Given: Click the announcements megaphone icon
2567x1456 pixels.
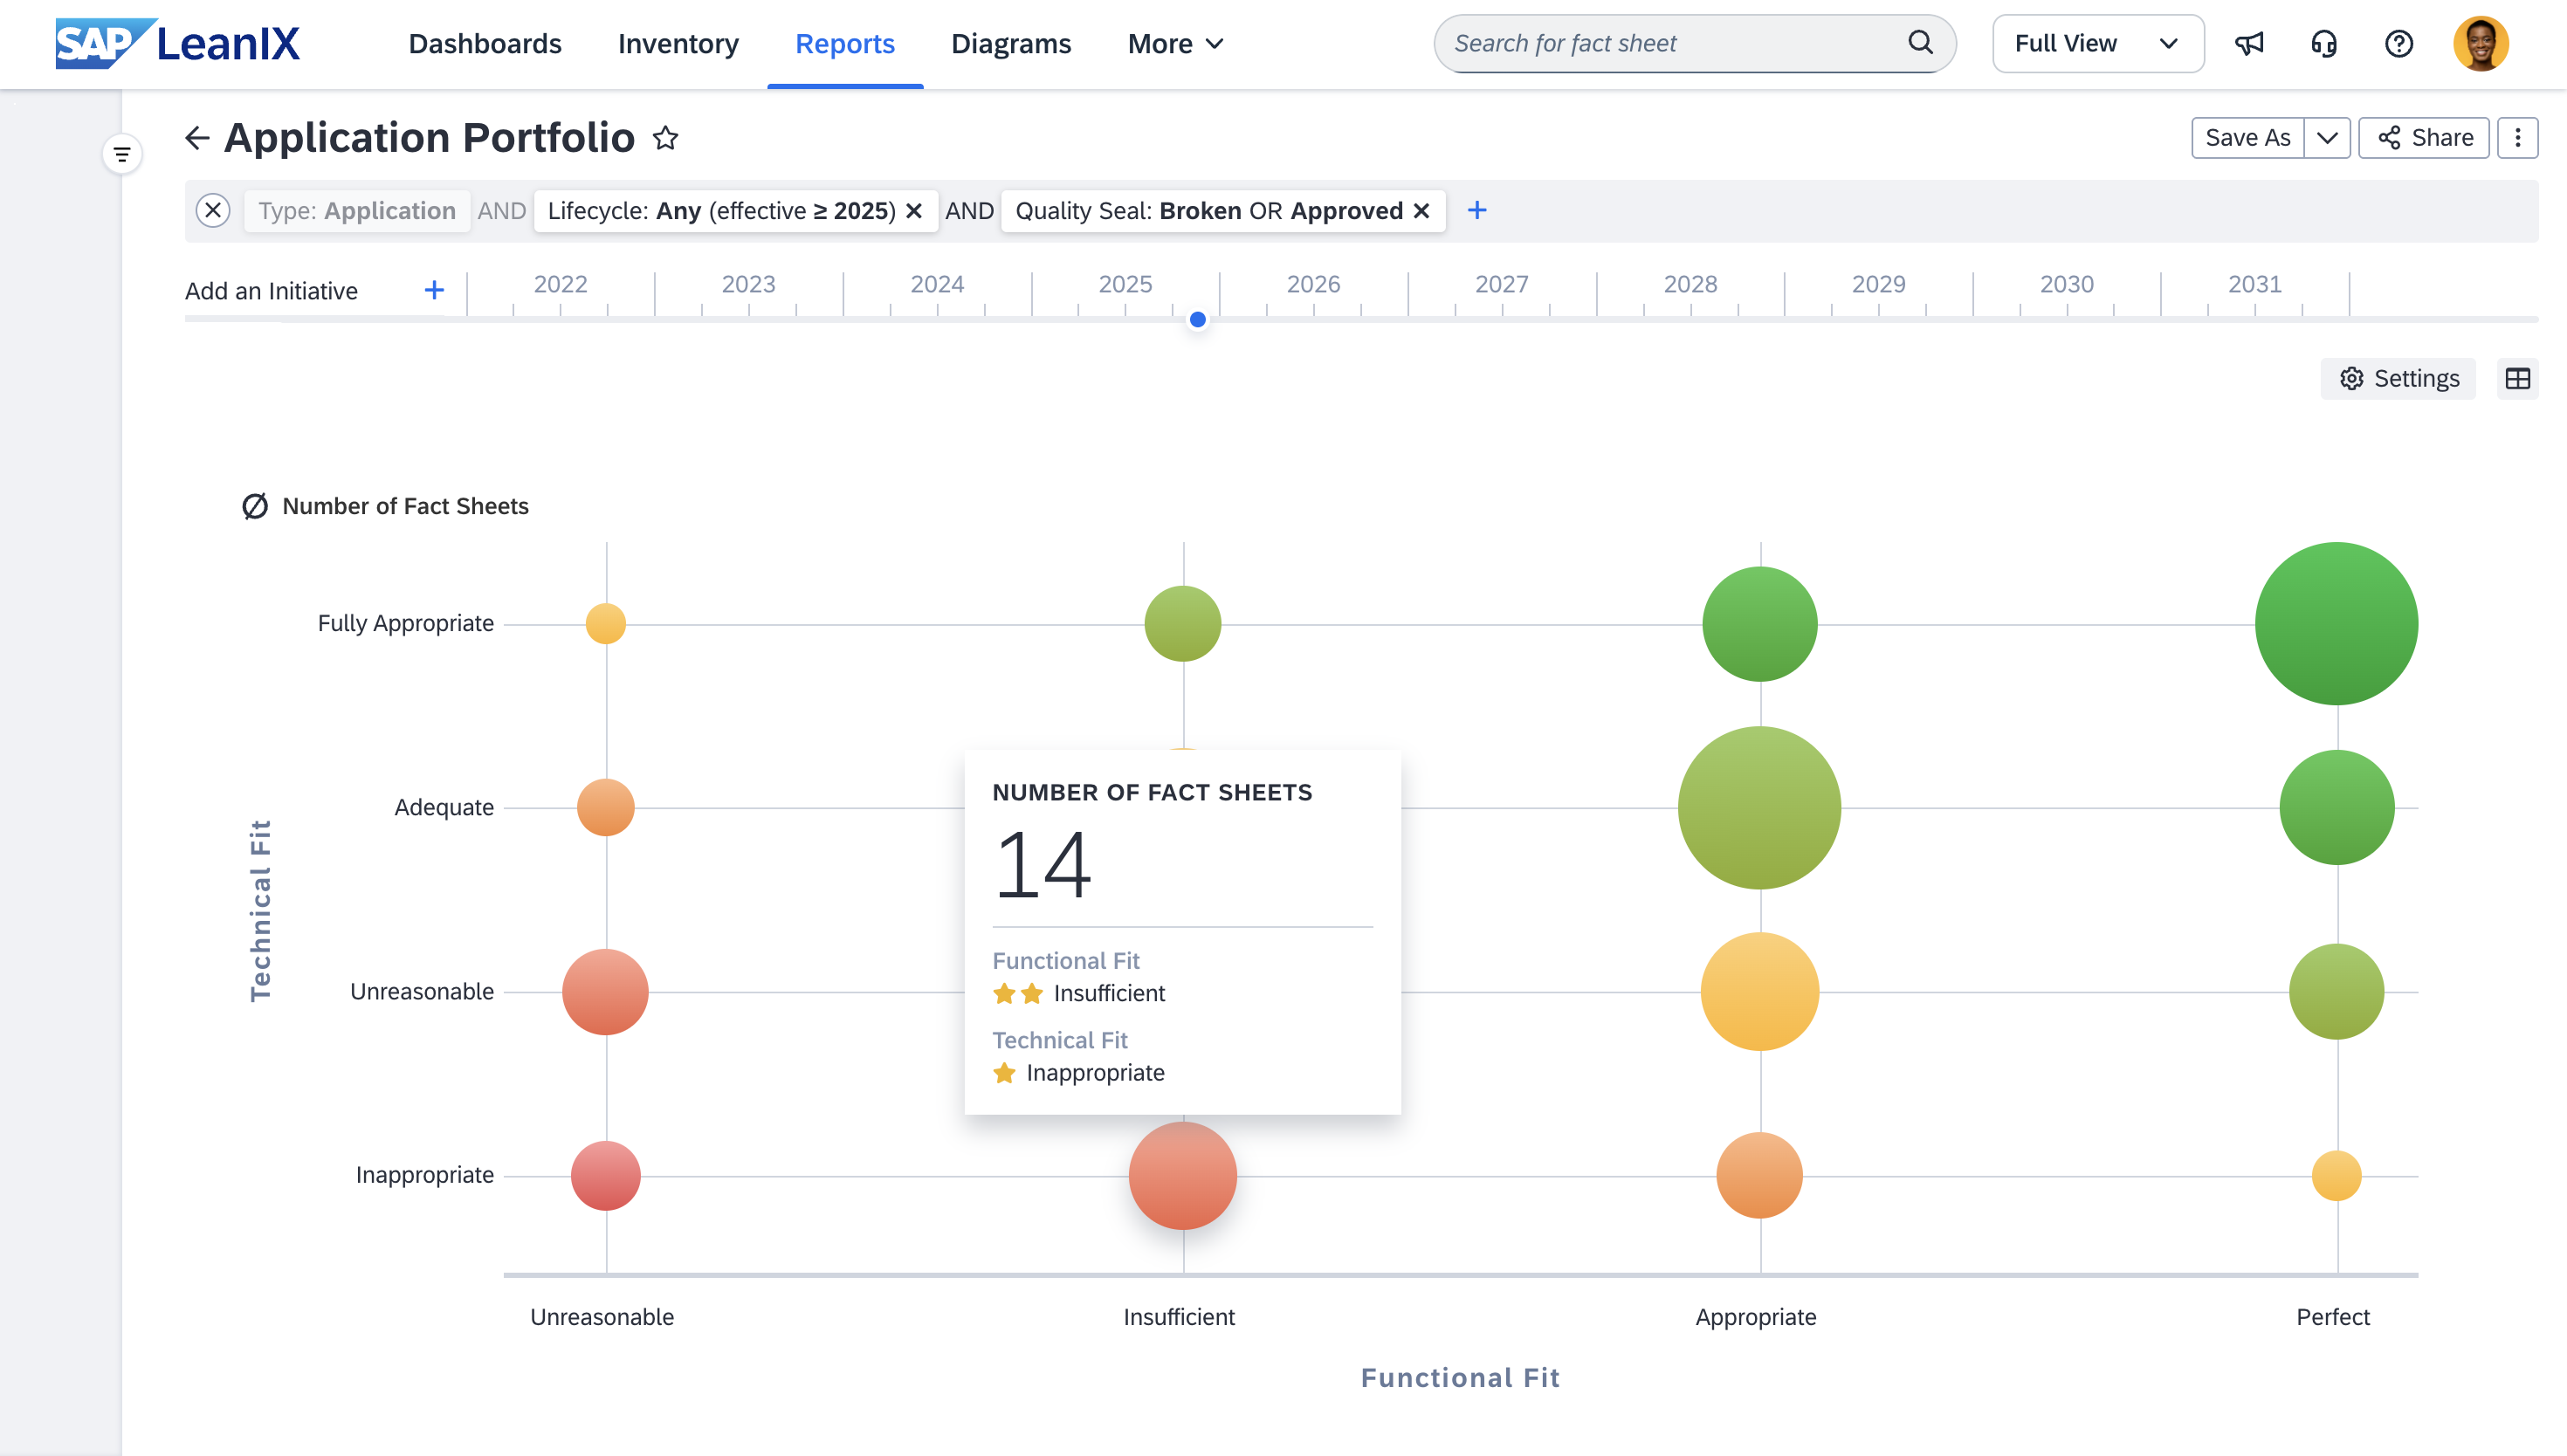Looking at the screenshot, I should tap(2249, 44).
